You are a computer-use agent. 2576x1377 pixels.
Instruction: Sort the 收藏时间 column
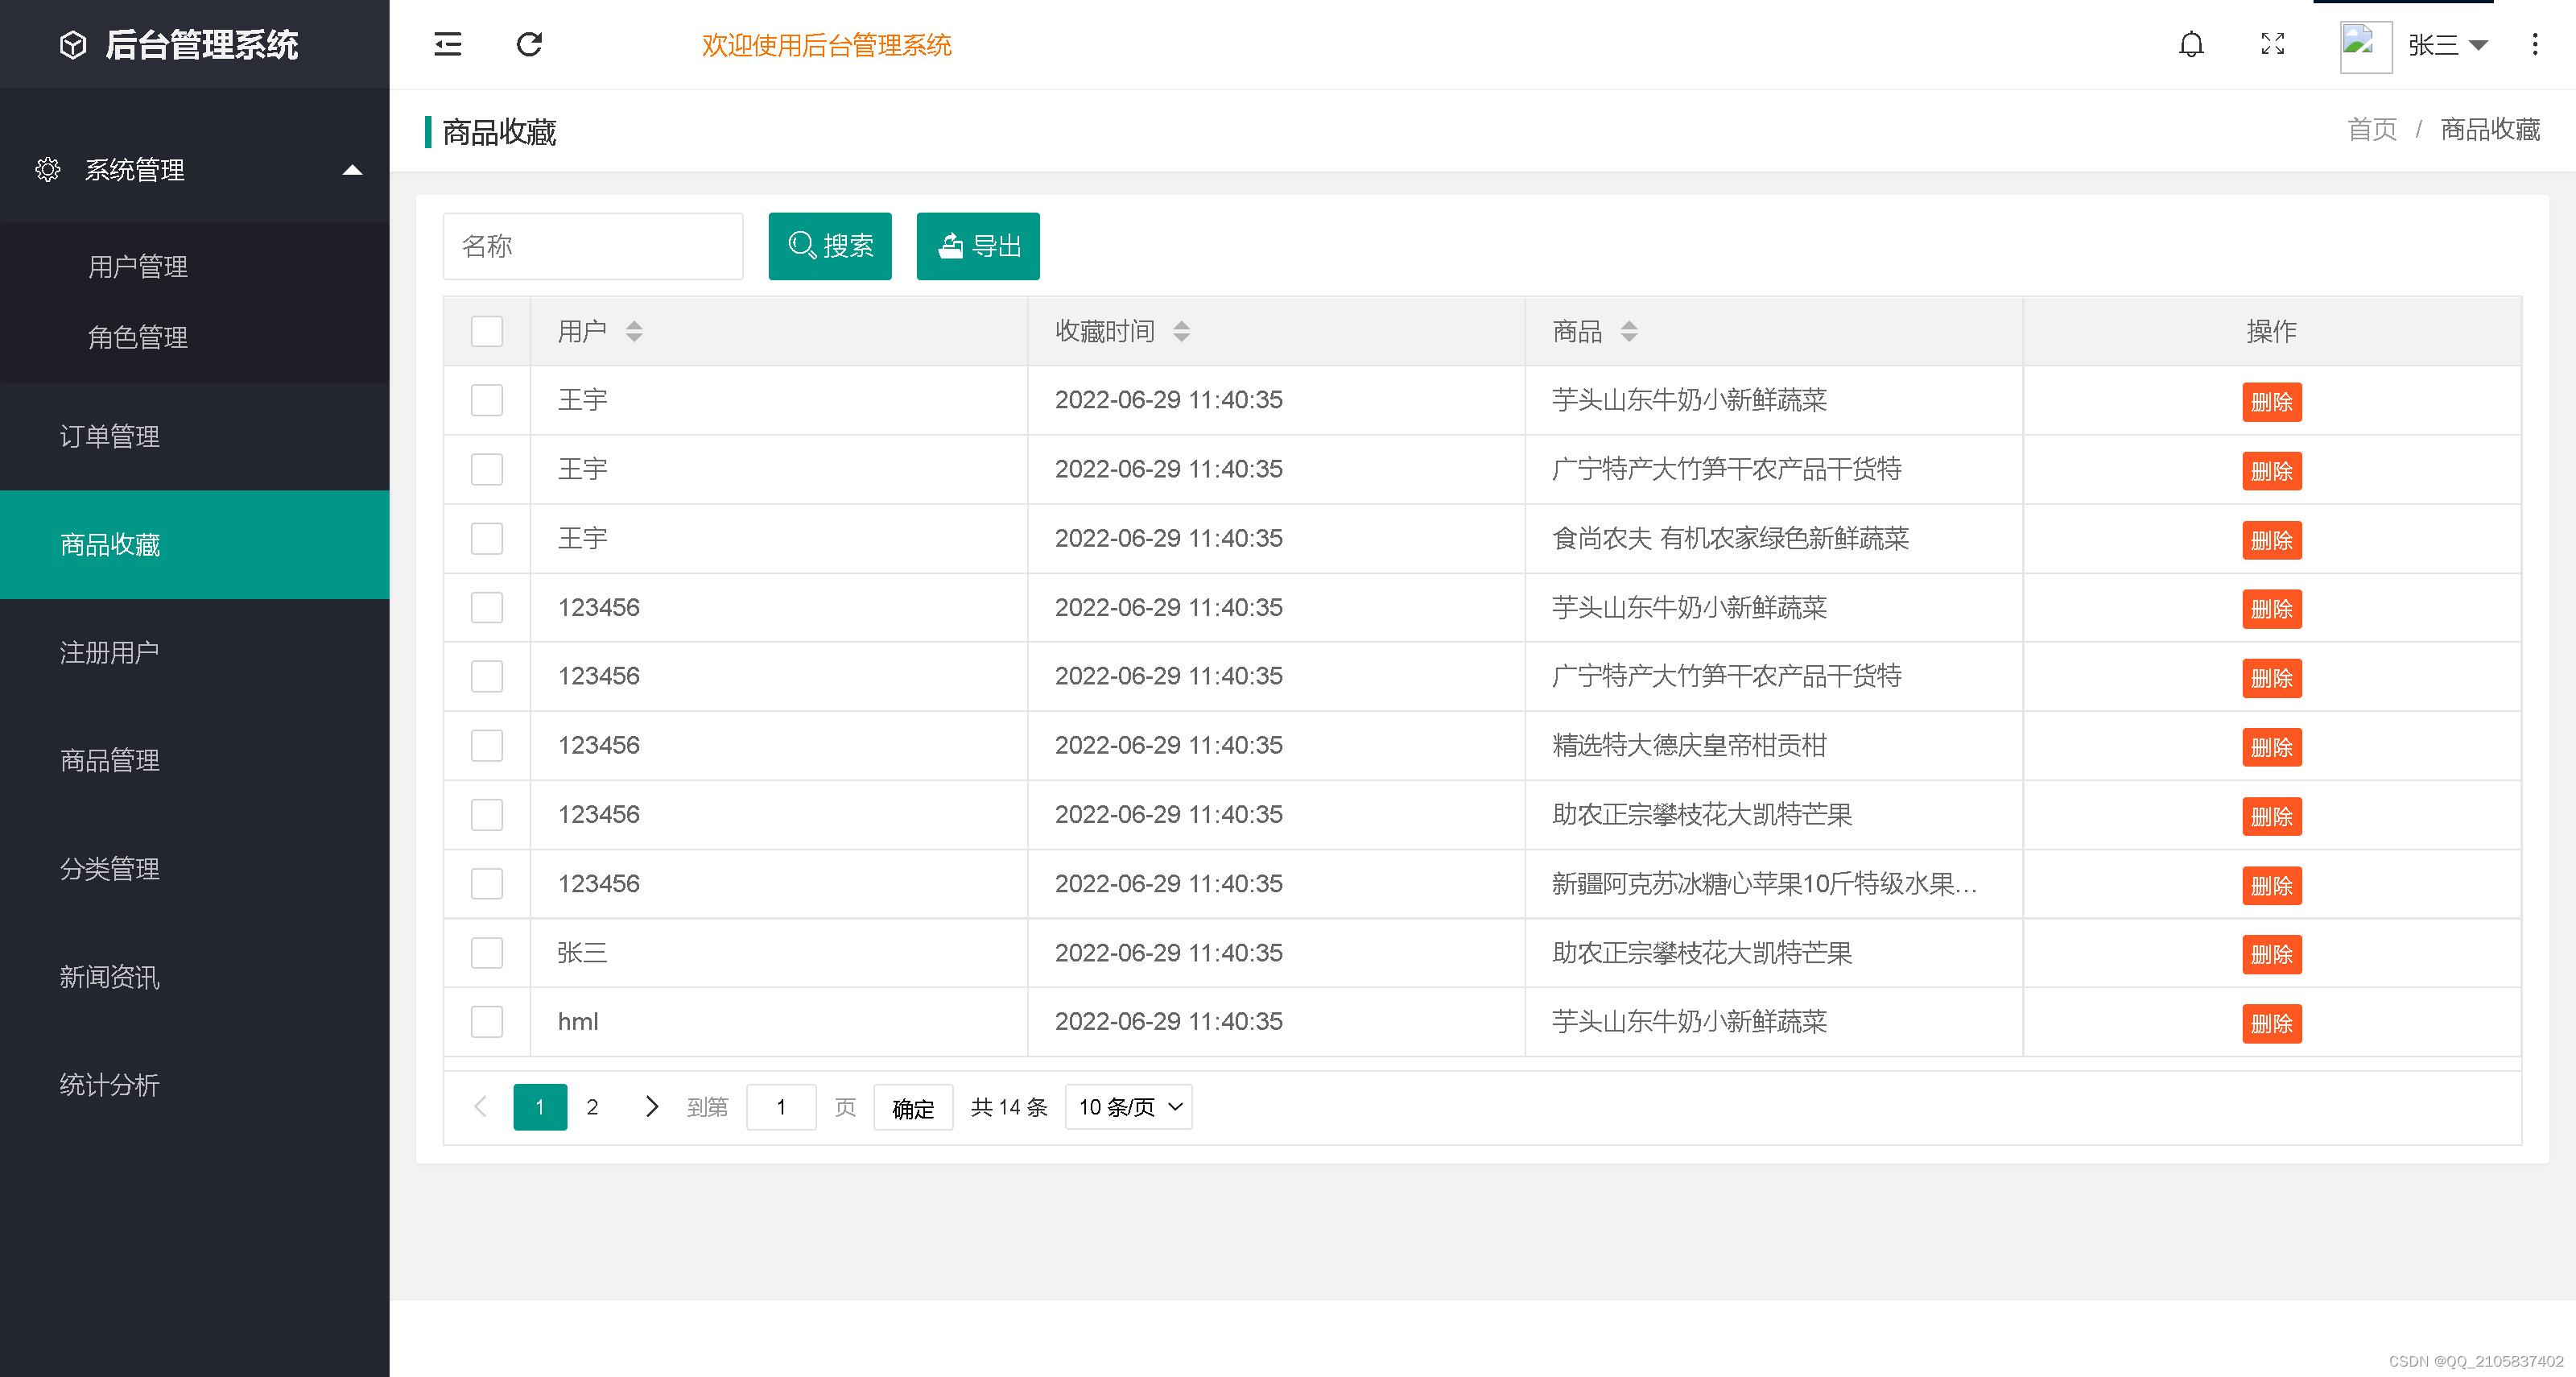pyautogui.click(x=1181, y=331)
